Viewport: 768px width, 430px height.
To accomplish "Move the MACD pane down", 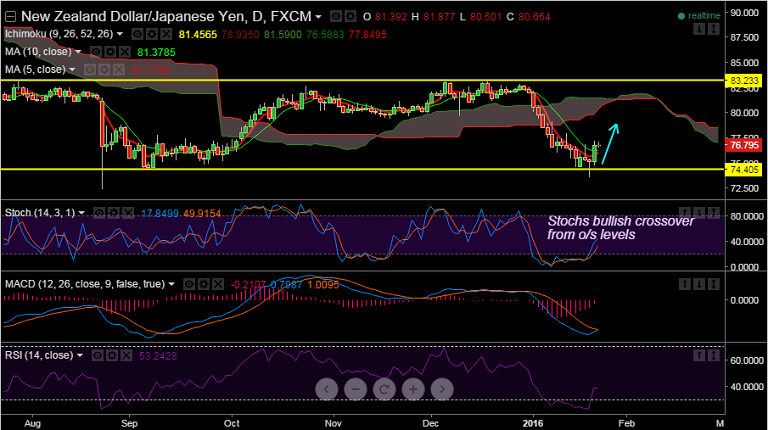I will (x=699, y=284).
